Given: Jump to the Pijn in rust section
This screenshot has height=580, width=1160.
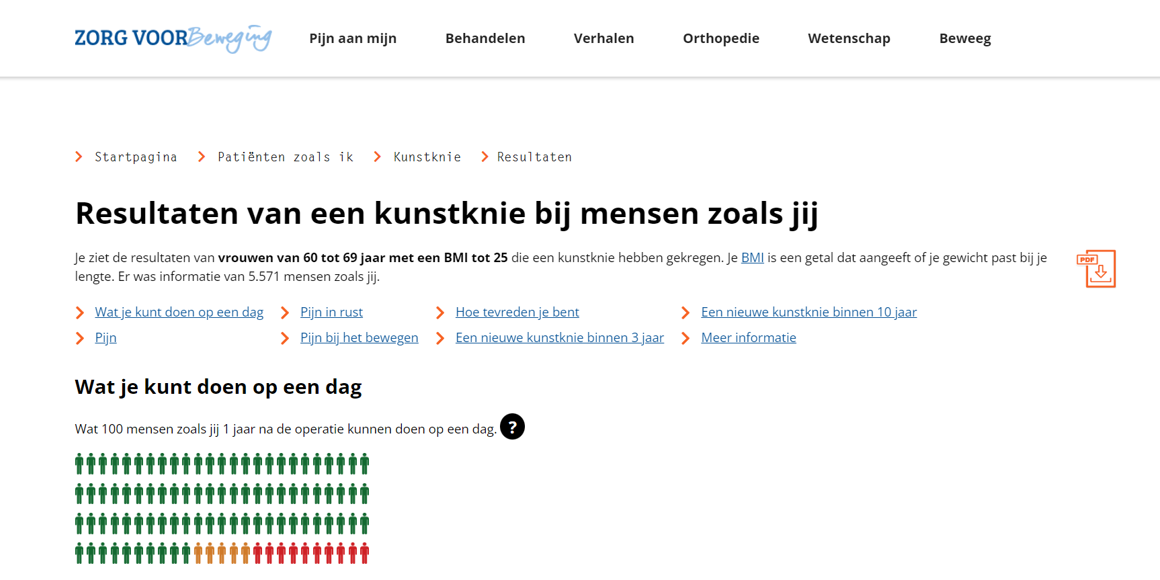Looking at the screenshot, I should [x=331, y=312].
